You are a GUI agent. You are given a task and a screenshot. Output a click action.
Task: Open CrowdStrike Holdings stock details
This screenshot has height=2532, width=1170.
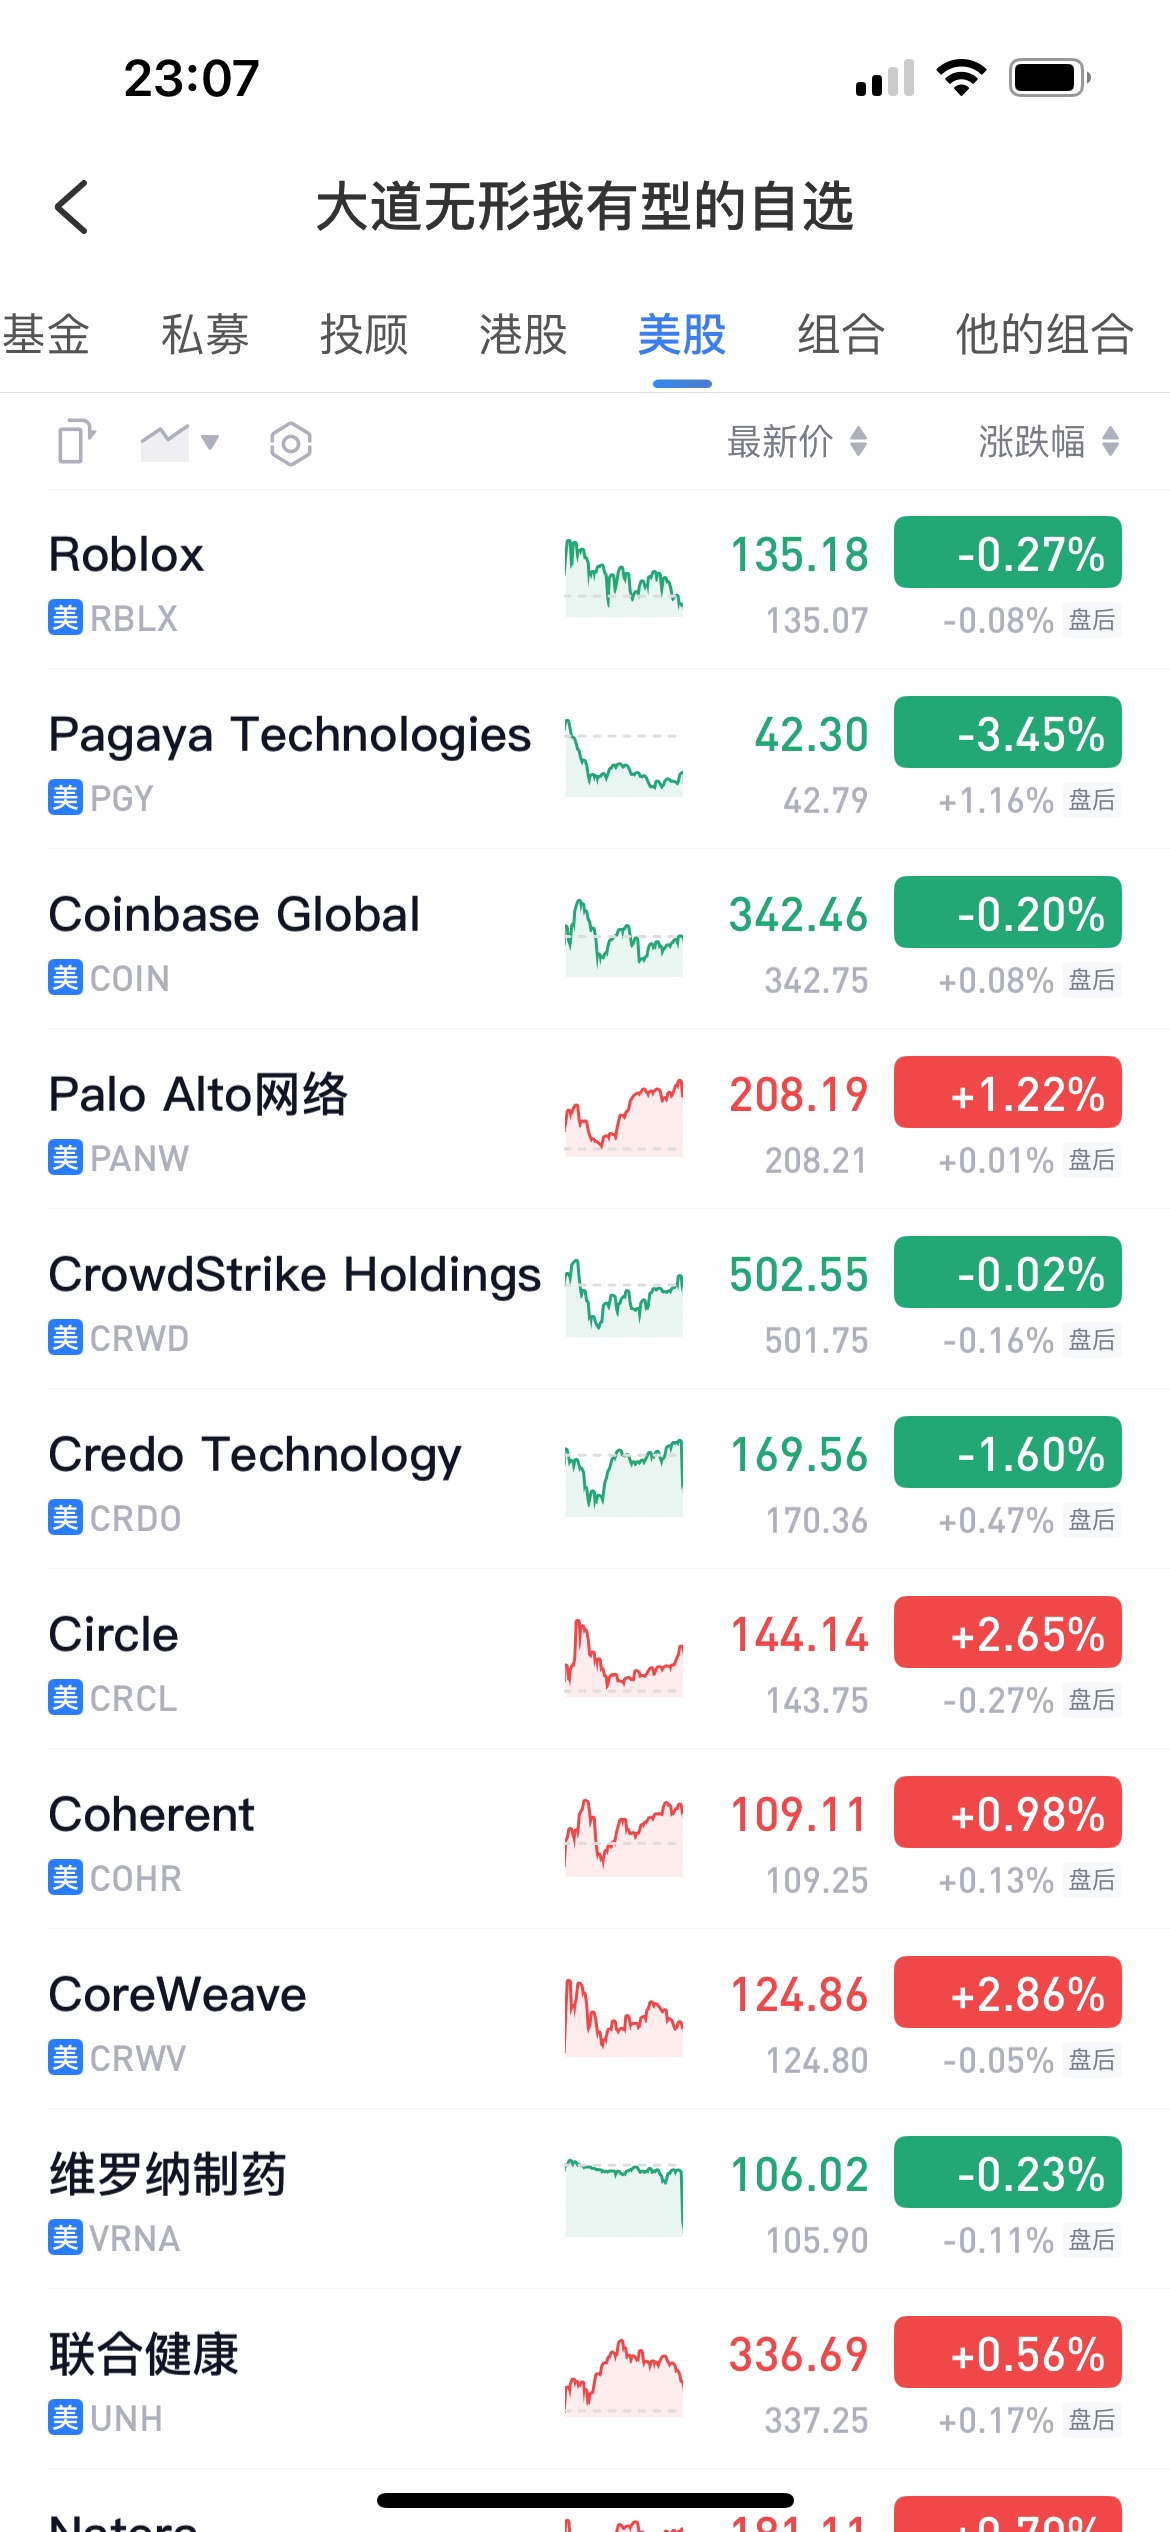point(585,1299)
